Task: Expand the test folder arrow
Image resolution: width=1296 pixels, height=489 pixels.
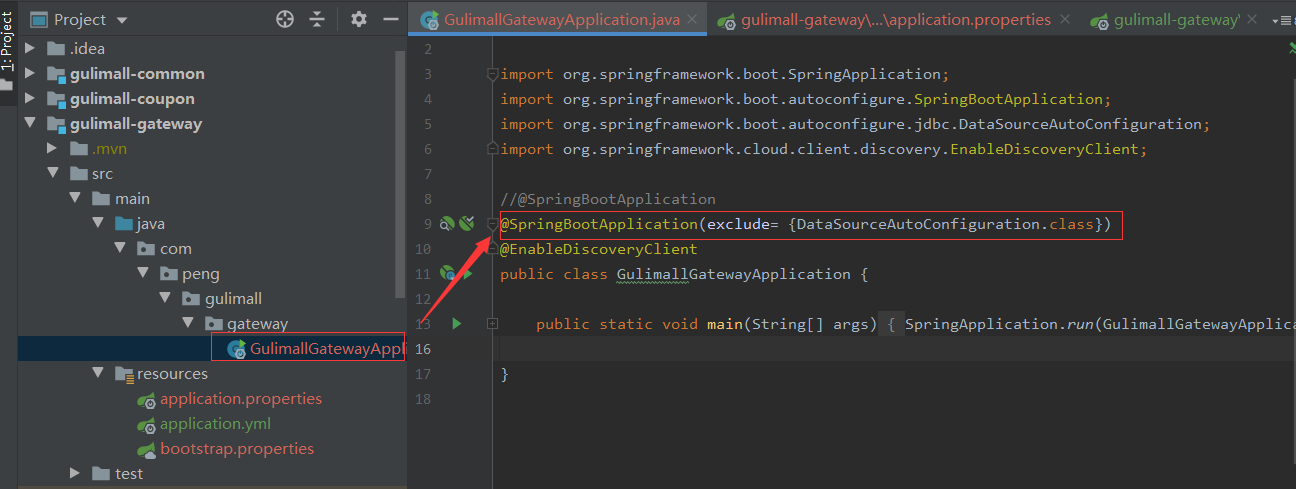Action: tap(76, 473)
